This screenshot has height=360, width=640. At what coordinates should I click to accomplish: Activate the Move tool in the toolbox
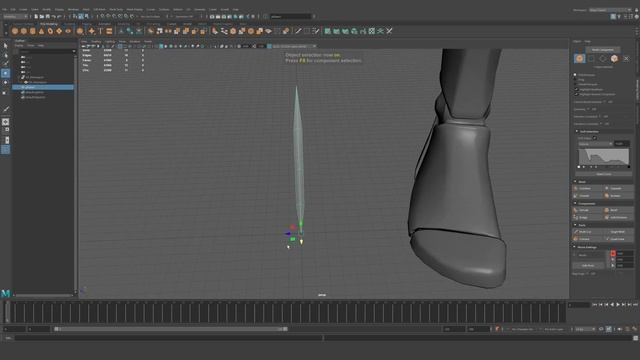[x=5, y=73]
